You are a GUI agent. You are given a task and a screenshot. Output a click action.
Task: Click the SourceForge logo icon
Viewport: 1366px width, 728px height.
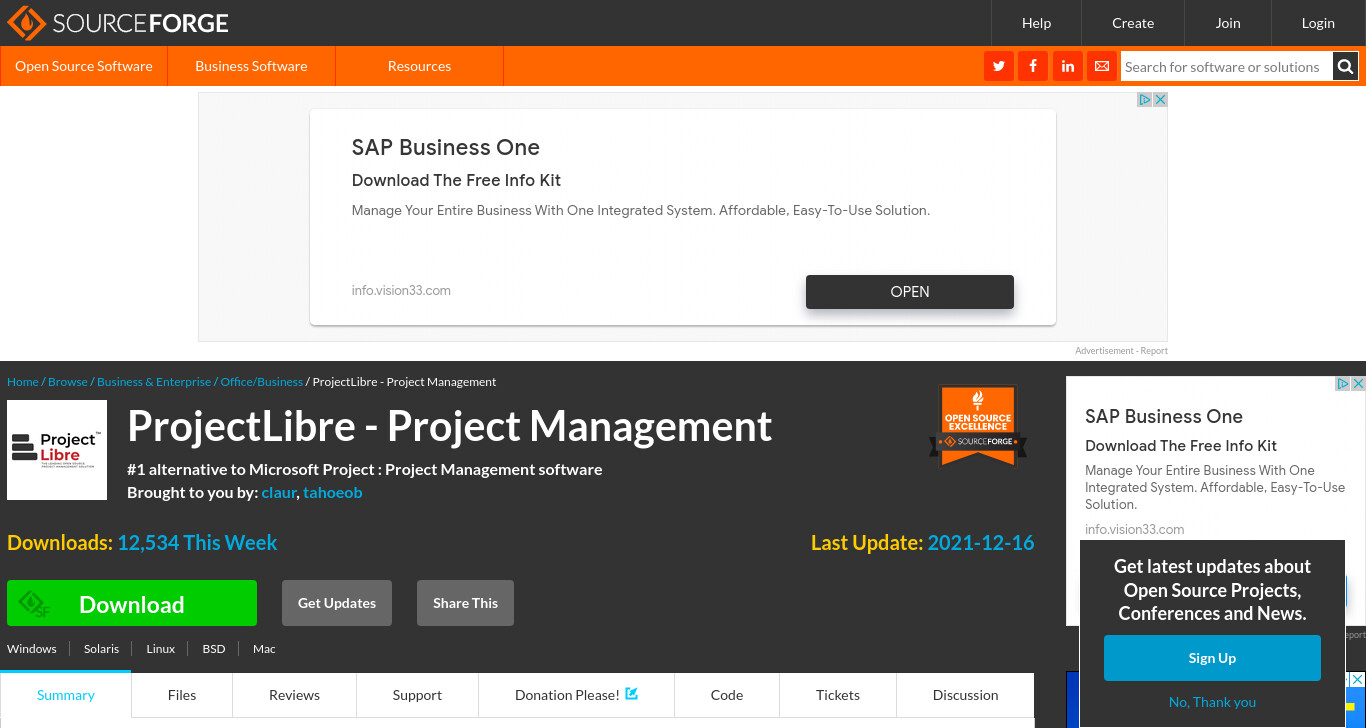(x=26, y=22)
